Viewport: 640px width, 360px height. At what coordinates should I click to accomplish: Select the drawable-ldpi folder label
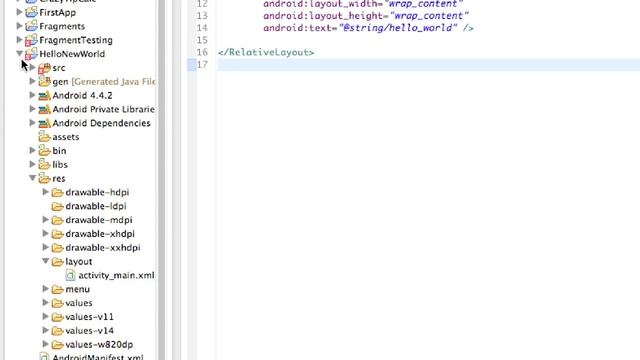[96, 206]
